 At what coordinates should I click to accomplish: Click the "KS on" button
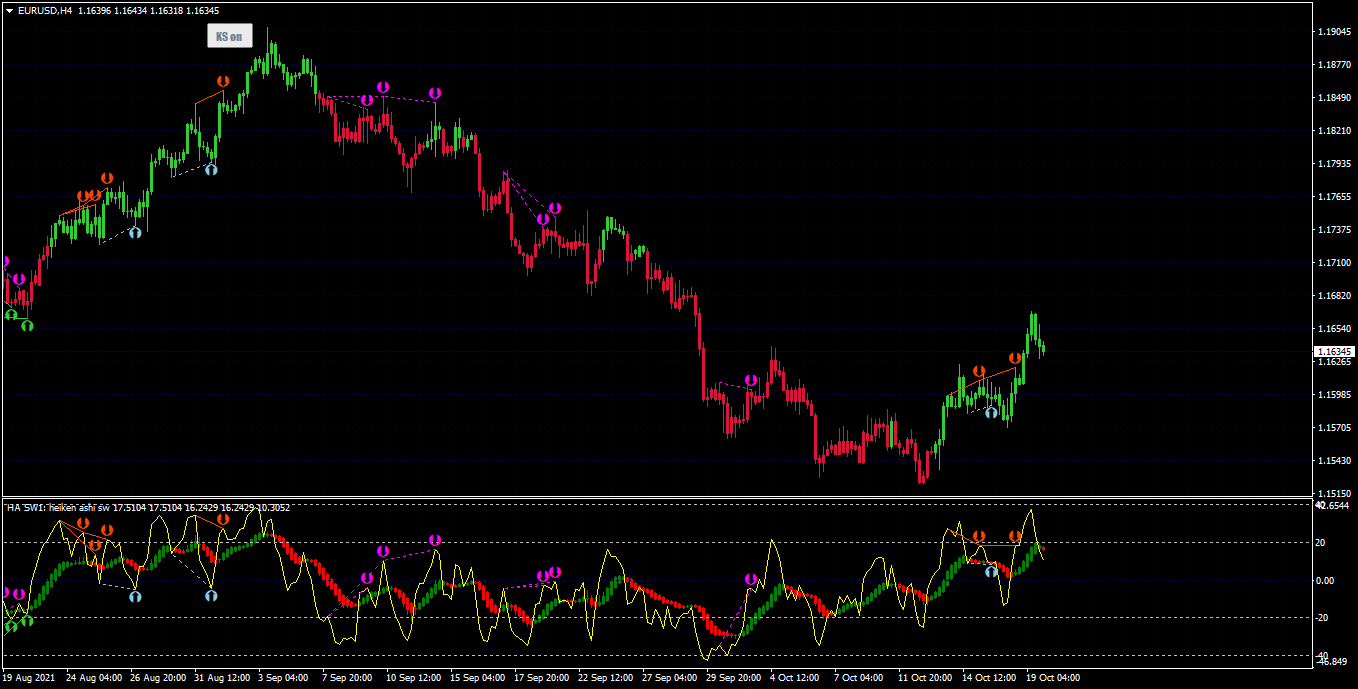(229, 36)
